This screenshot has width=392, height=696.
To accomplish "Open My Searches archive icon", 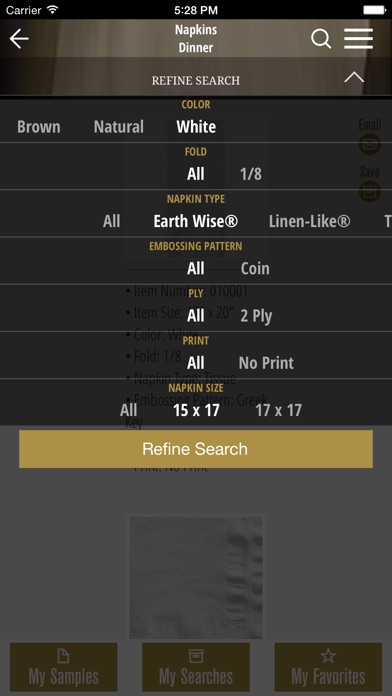I will [196, 656].
